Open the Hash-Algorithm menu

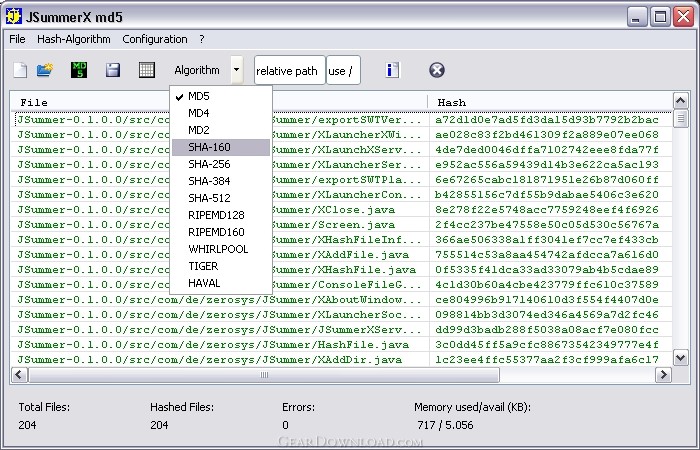click(74, 39)
